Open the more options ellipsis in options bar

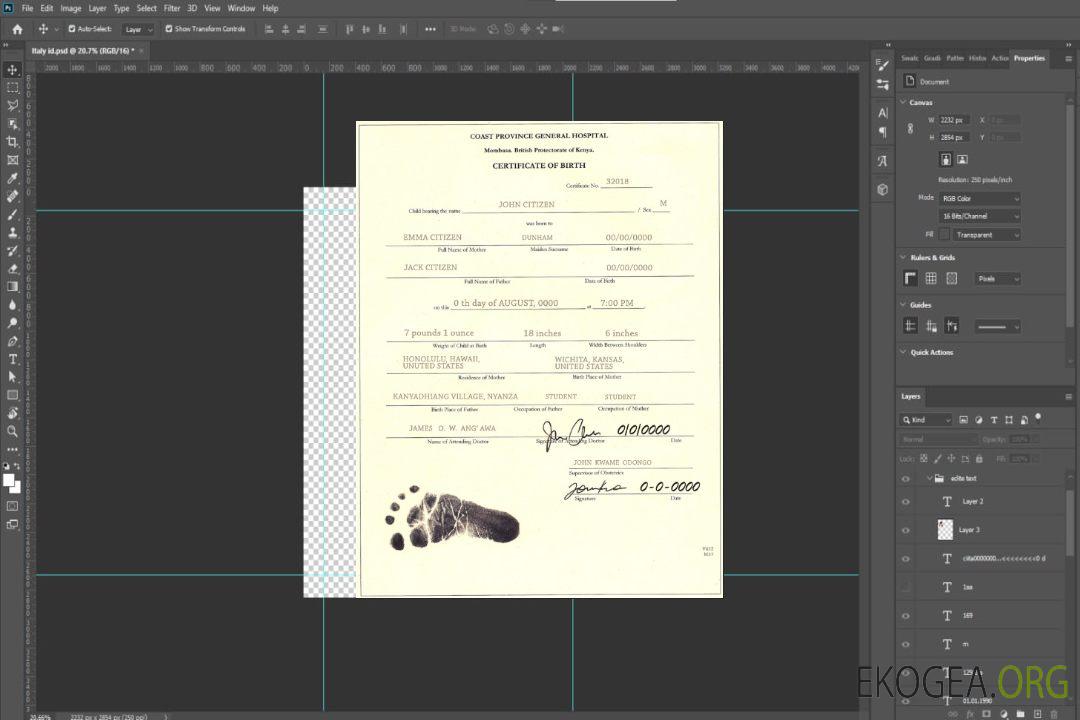point(430,29)
